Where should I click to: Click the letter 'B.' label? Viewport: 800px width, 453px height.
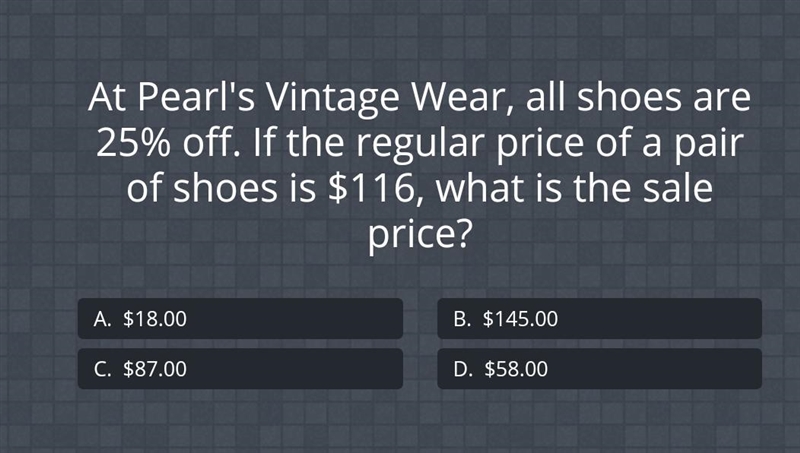click(462, 319)
